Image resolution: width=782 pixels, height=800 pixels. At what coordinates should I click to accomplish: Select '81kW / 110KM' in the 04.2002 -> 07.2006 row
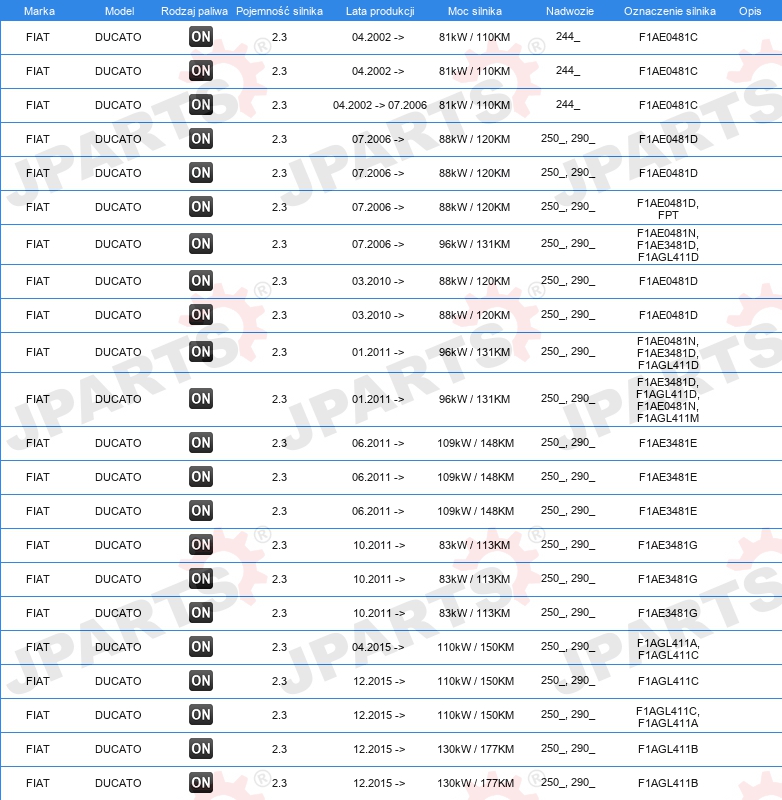474,105
